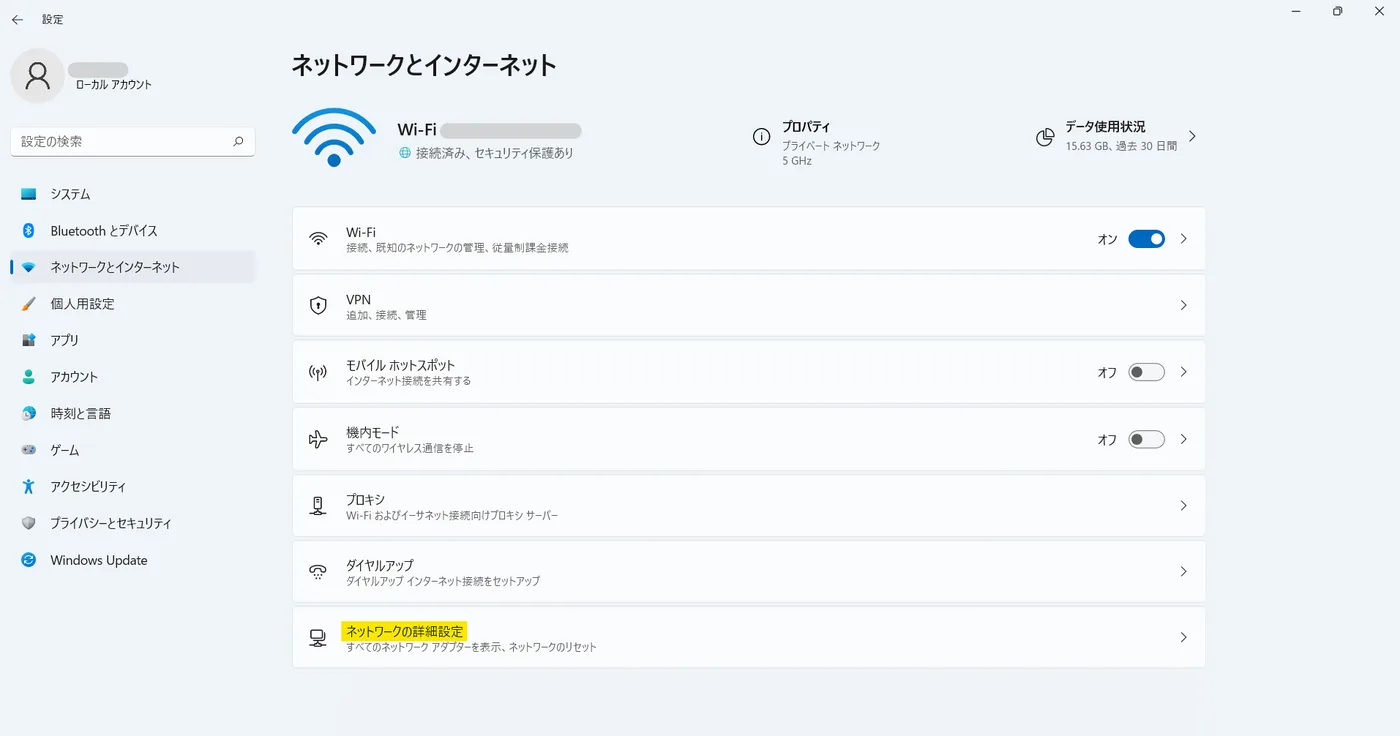Click the システム monitor icon

[x=29, y=194]
